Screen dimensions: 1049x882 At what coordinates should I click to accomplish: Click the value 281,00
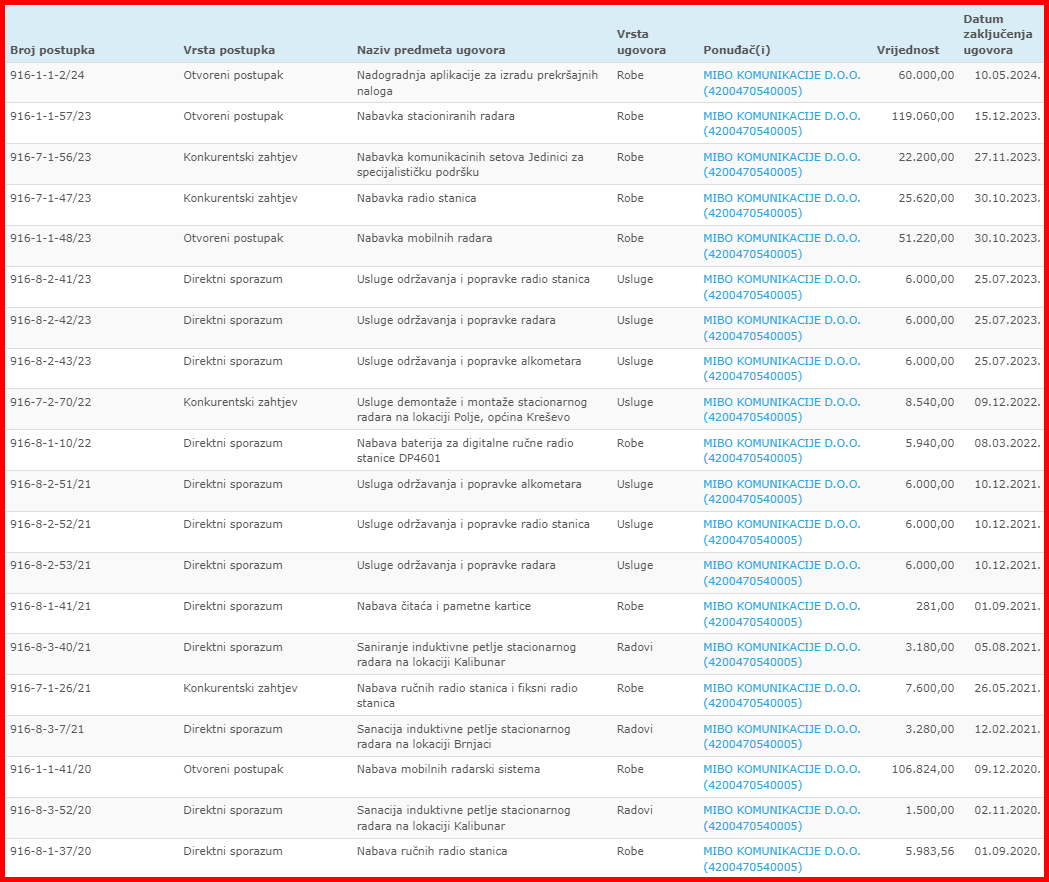935,606
